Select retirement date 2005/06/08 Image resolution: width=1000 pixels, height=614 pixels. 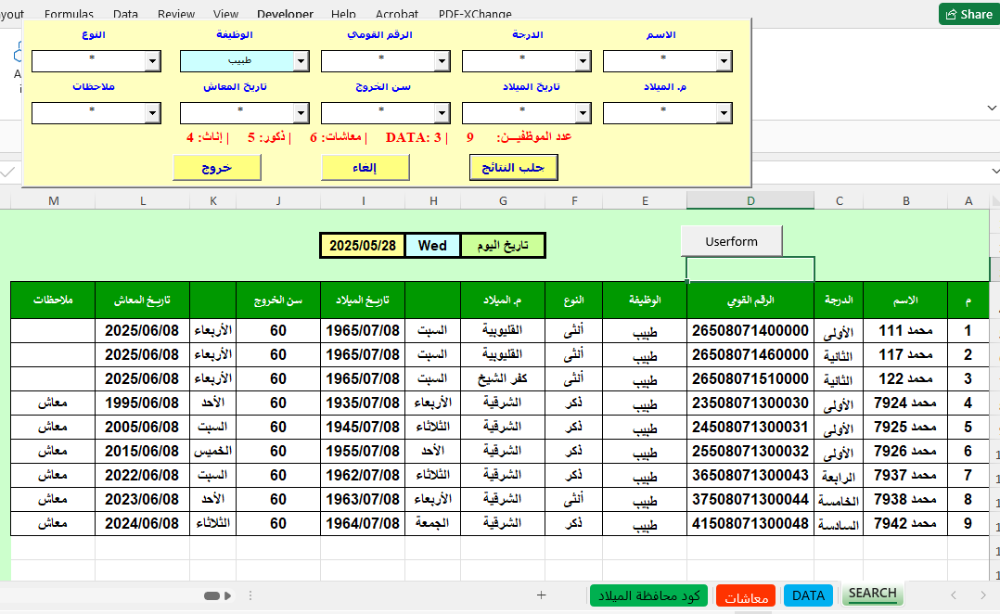[x=142, y=427]
